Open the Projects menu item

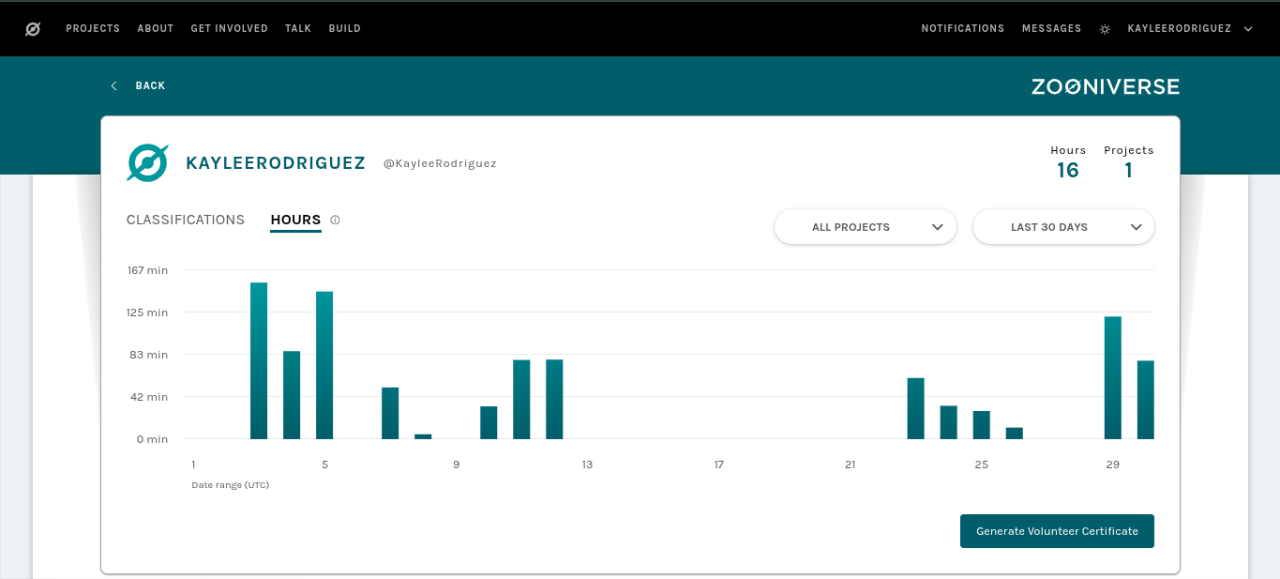(x=93, y=29)
